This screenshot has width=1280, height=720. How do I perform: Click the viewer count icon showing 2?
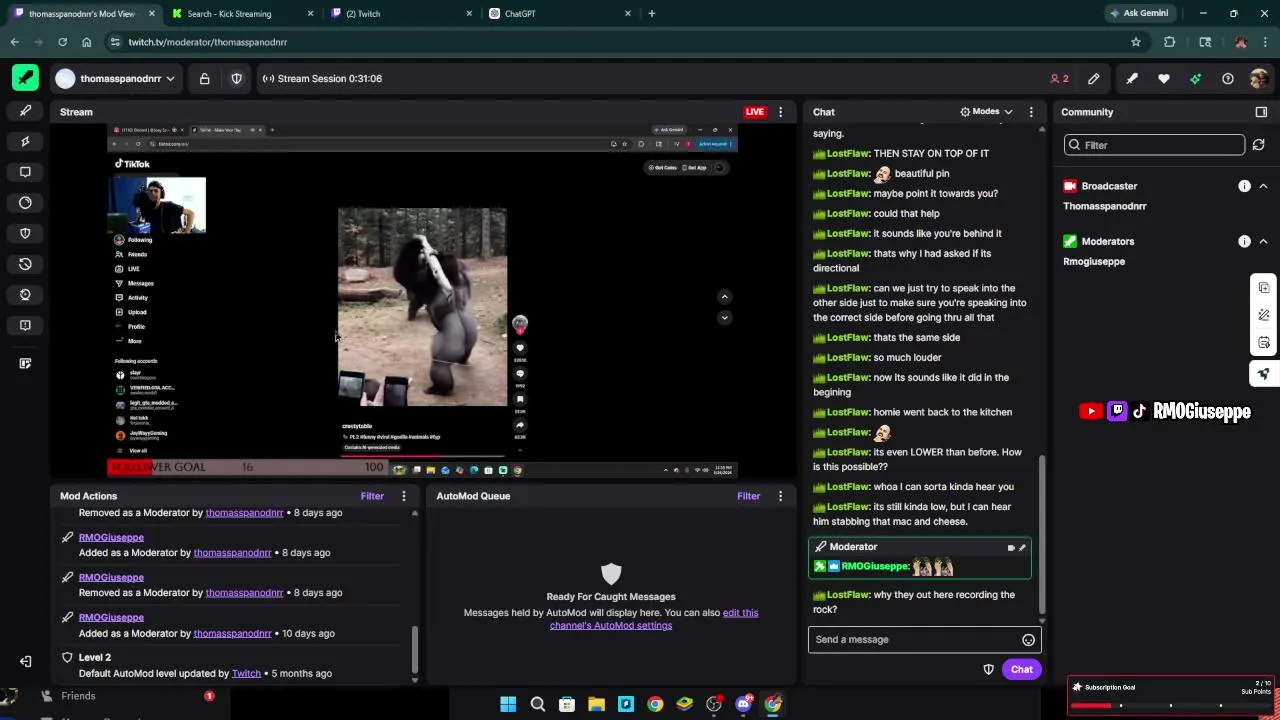coord(1059,78)
